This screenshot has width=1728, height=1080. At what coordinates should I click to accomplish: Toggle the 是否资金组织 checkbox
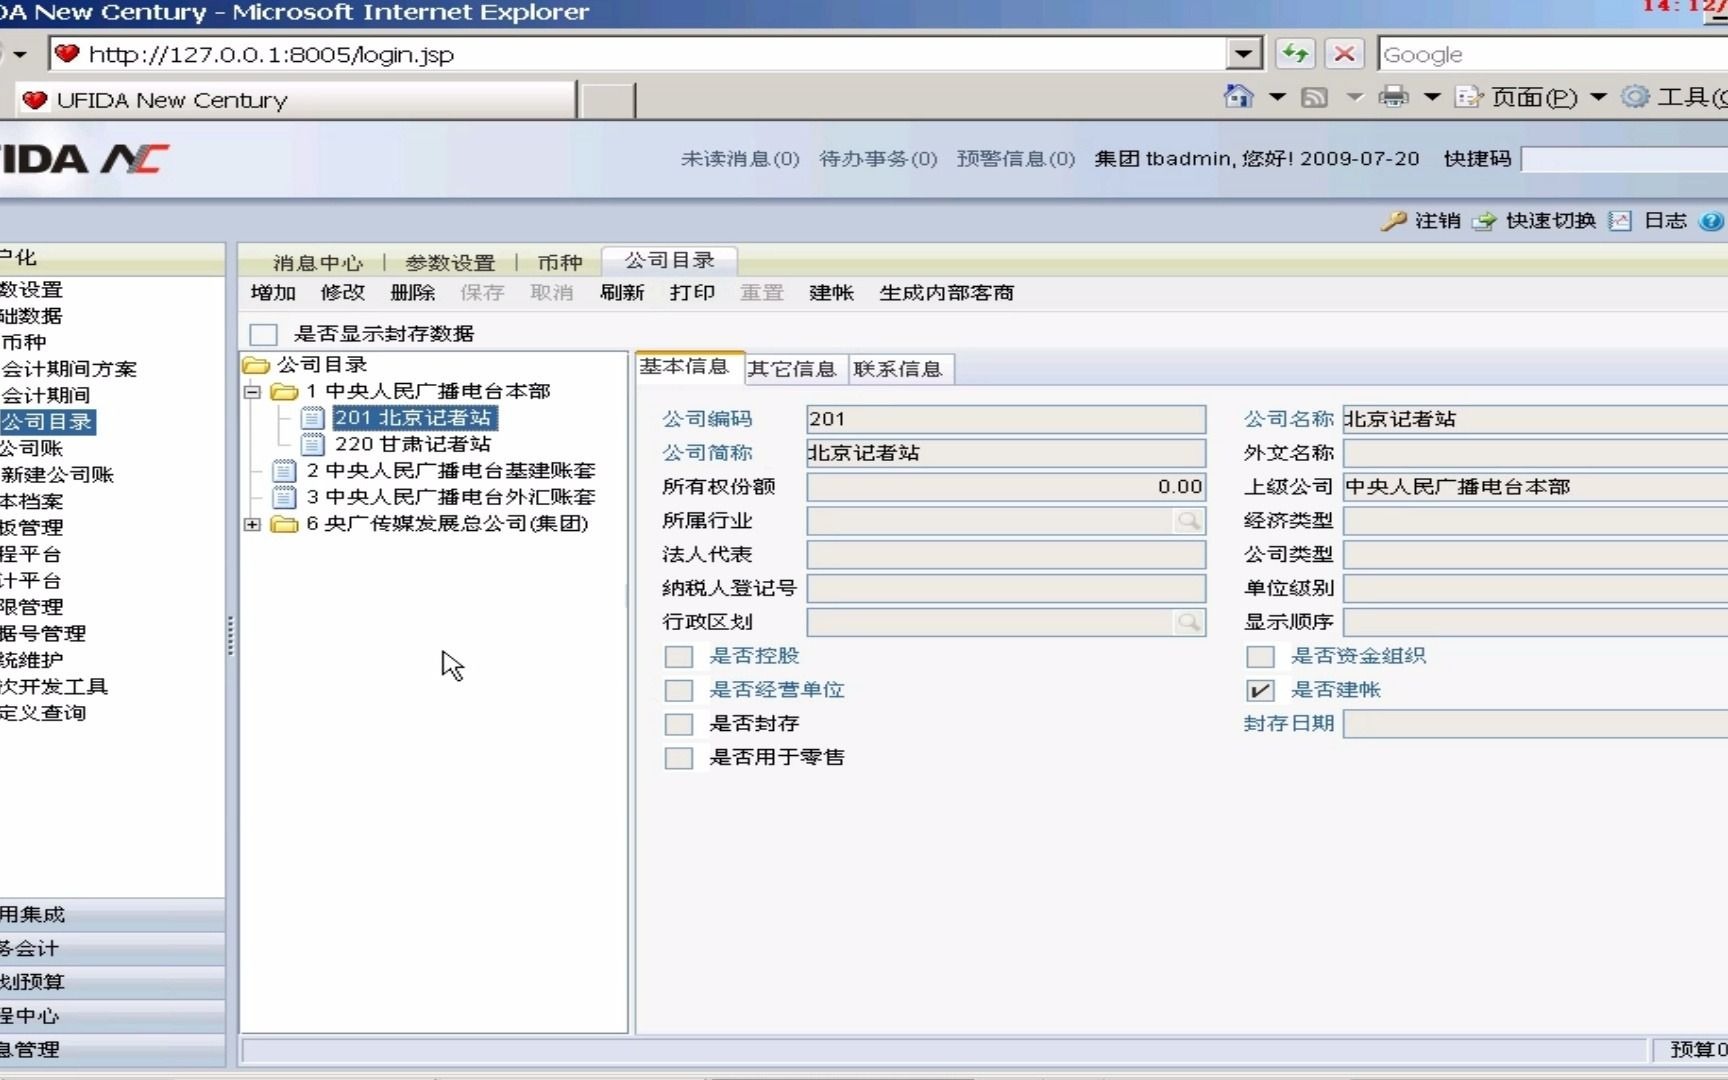[1260, 657]
